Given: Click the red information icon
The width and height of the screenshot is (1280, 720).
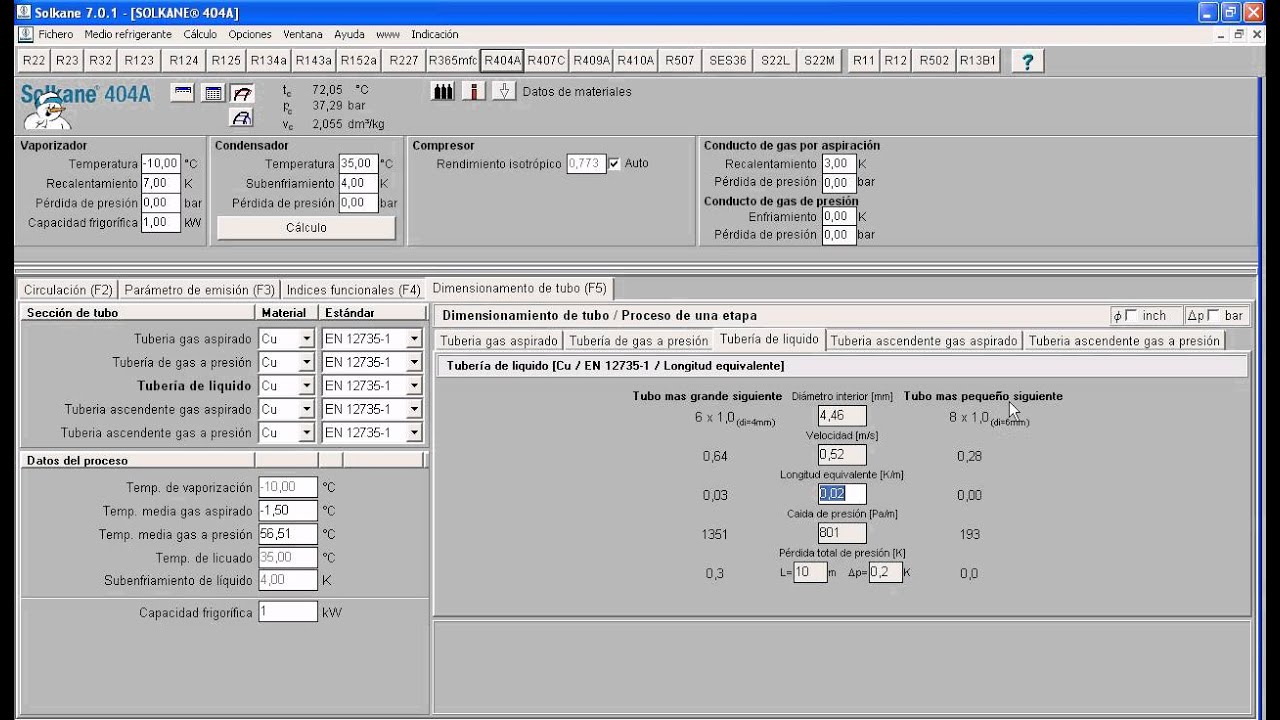Looking at the screenshot, I should pyautogui.click(x=473, y=91).
